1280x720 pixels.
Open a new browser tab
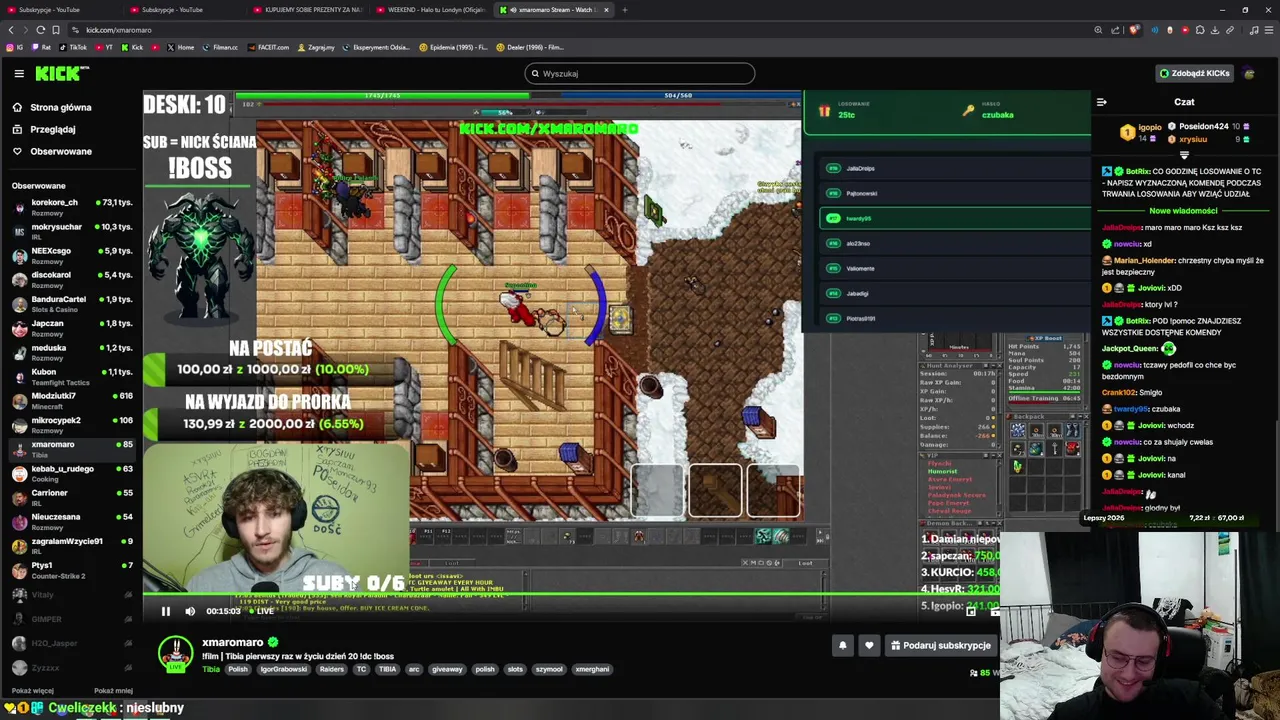(x=625, y=10)
